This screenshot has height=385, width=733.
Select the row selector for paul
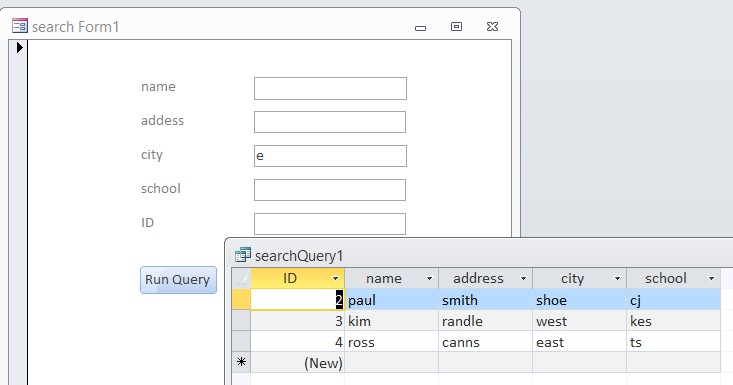click(x=241, y=299)
